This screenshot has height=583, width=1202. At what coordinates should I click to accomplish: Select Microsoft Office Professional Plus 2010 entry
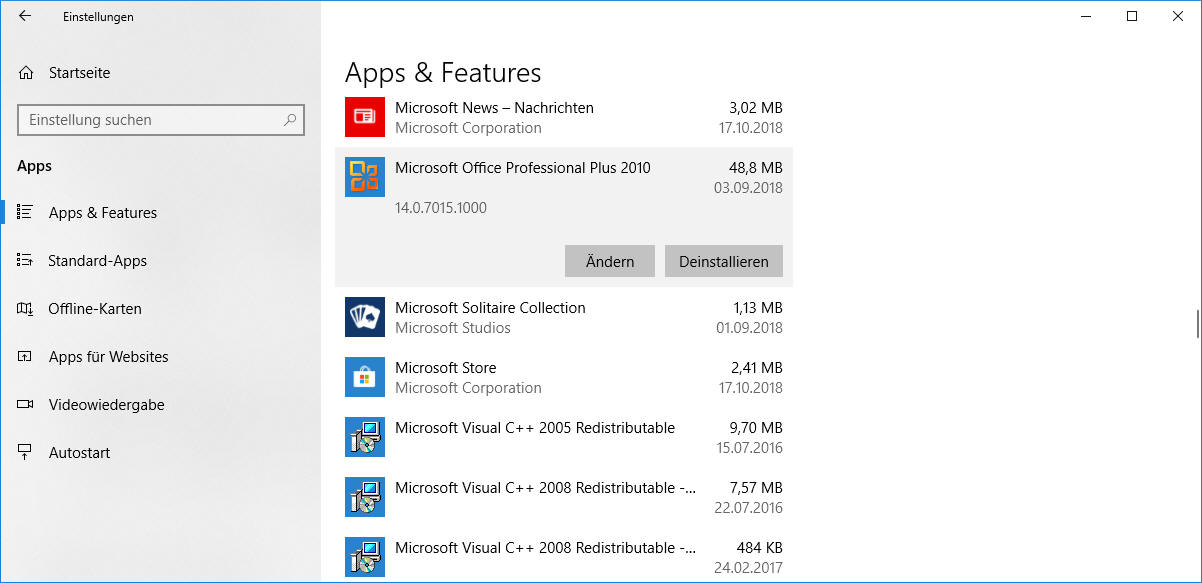click(x=564, y=217)
